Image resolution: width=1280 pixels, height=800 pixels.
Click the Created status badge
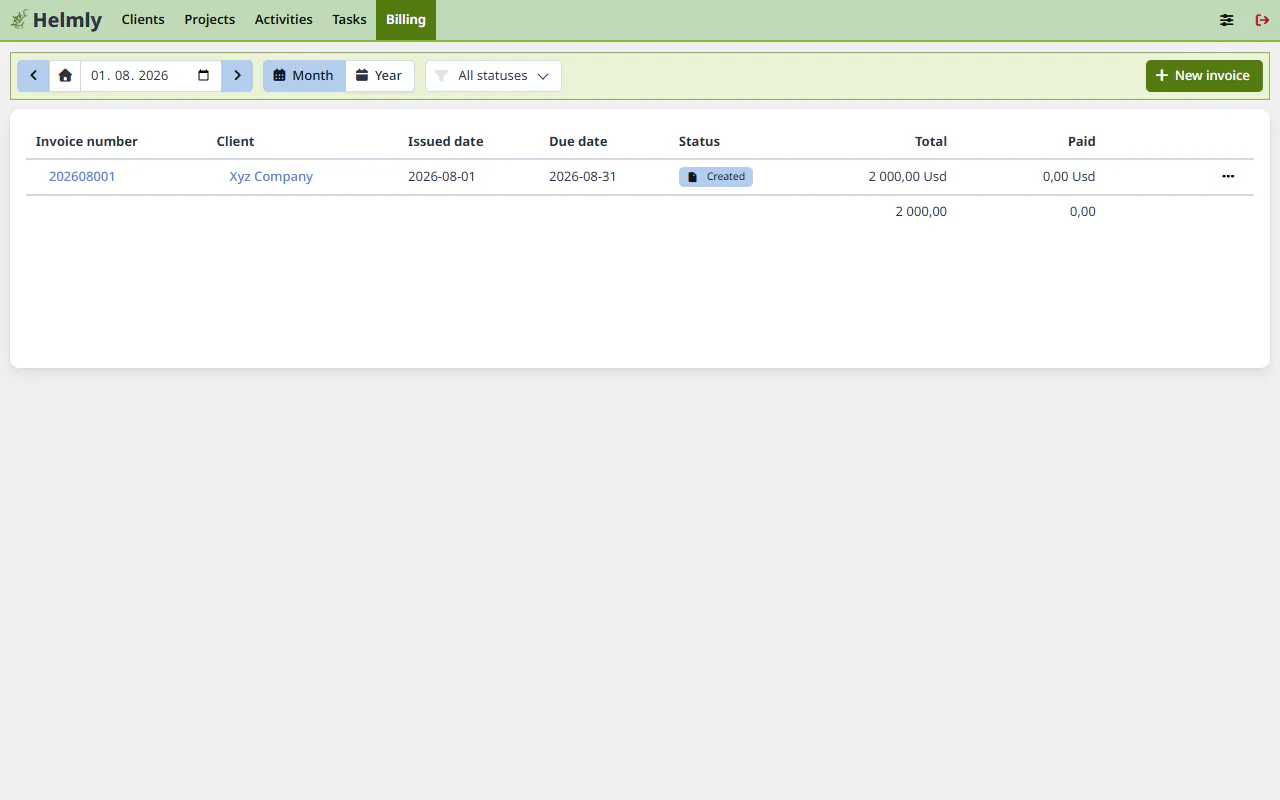(716, 176)
